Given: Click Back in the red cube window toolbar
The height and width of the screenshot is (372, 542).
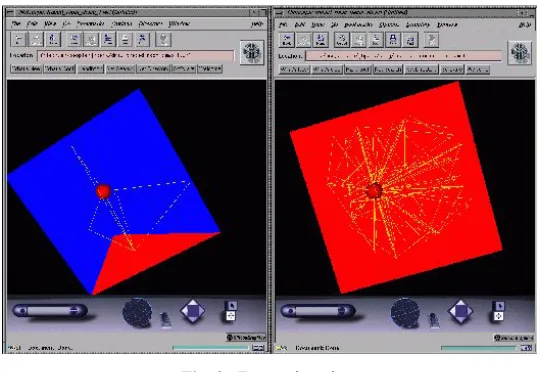Looking at the screenshot, I should point(287,40).
